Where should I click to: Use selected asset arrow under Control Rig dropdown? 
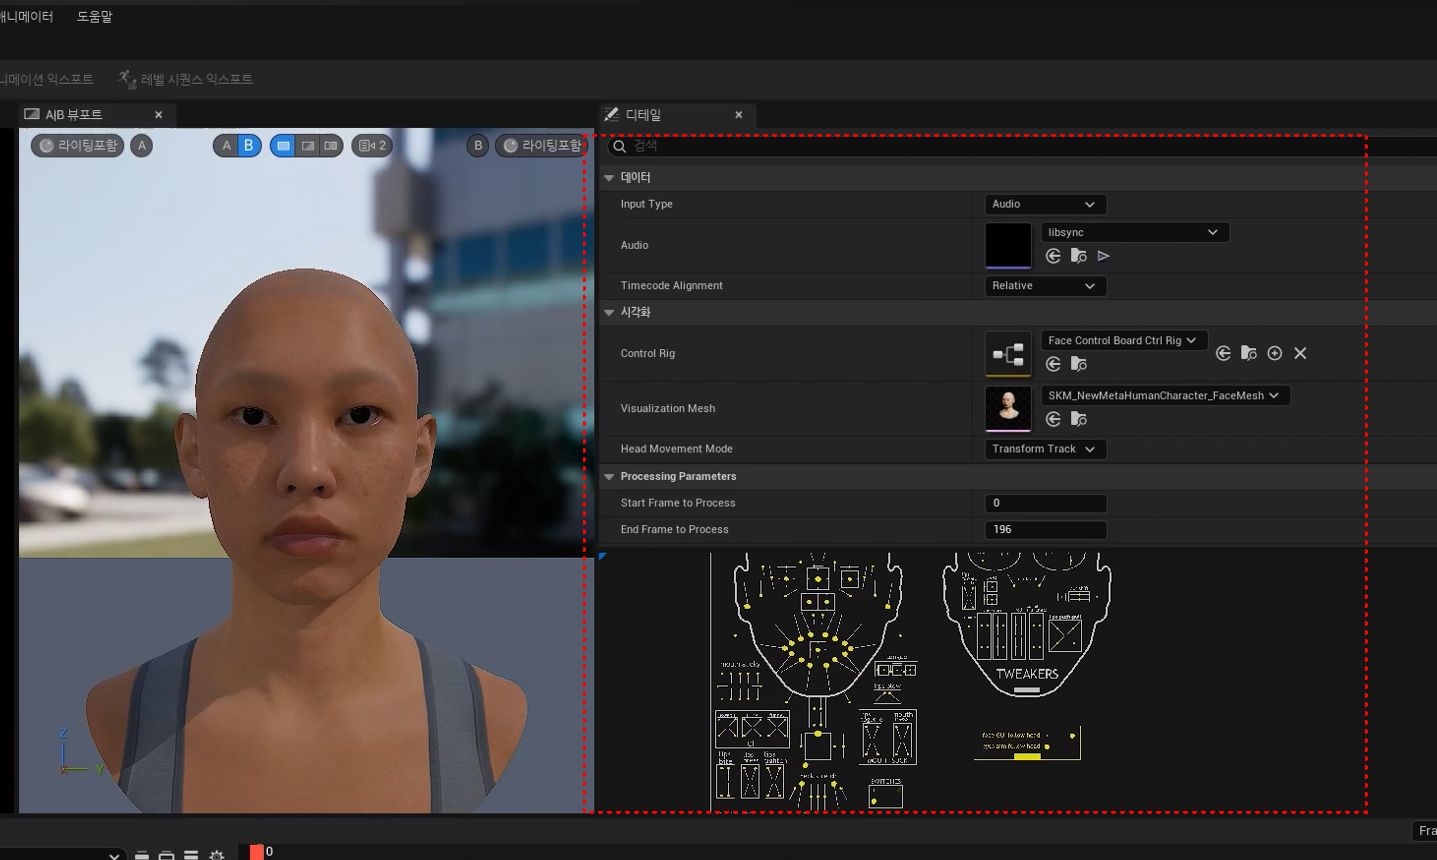click(x=1053, y=364)
